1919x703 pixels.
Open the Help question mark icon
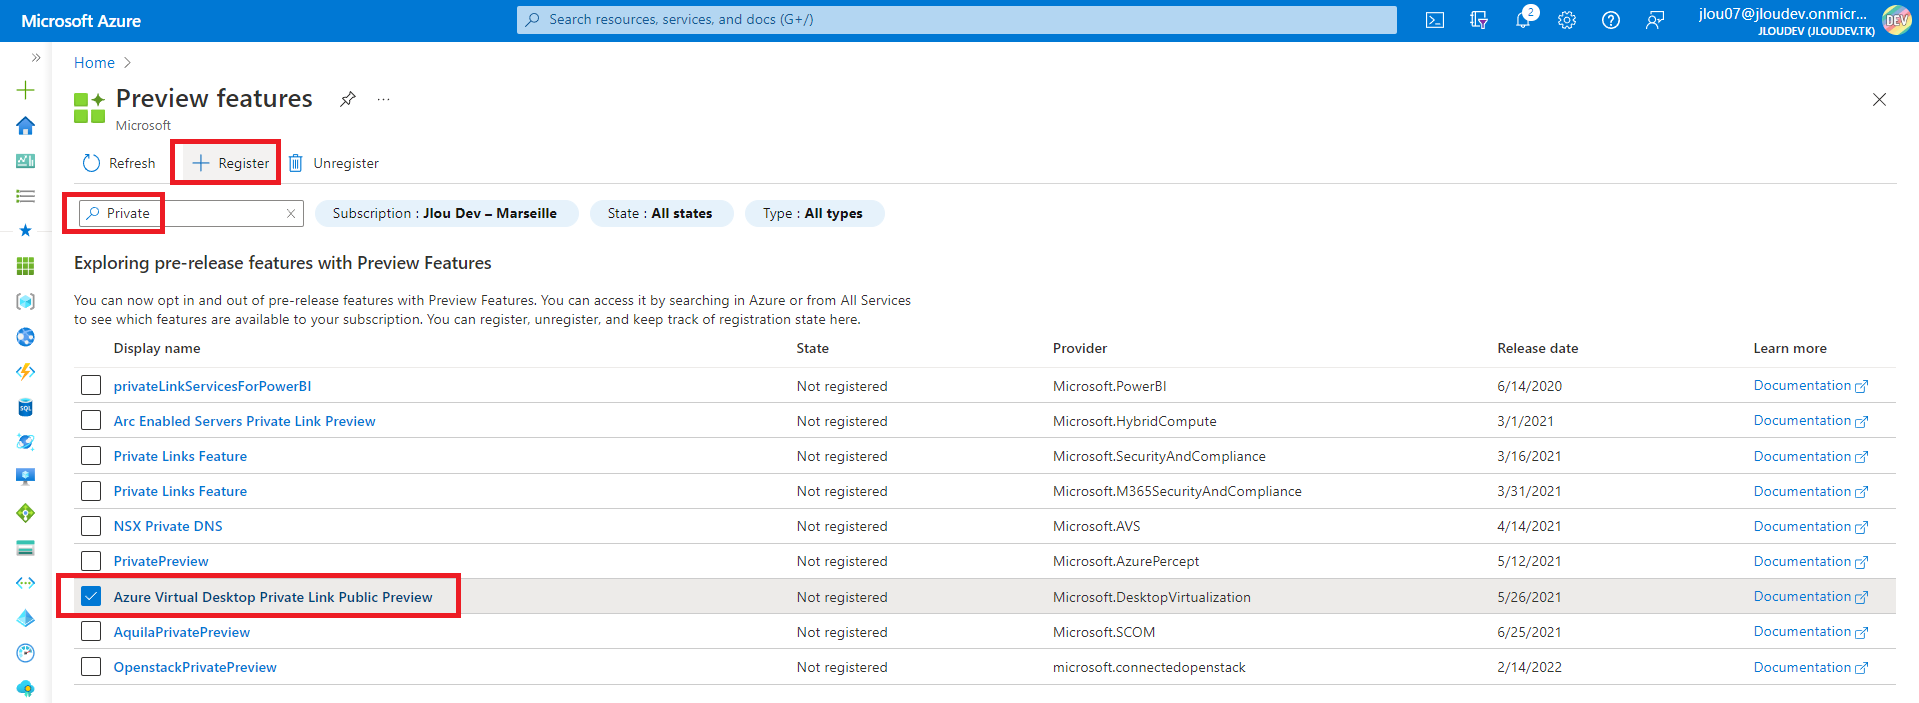pos(1611,20)
